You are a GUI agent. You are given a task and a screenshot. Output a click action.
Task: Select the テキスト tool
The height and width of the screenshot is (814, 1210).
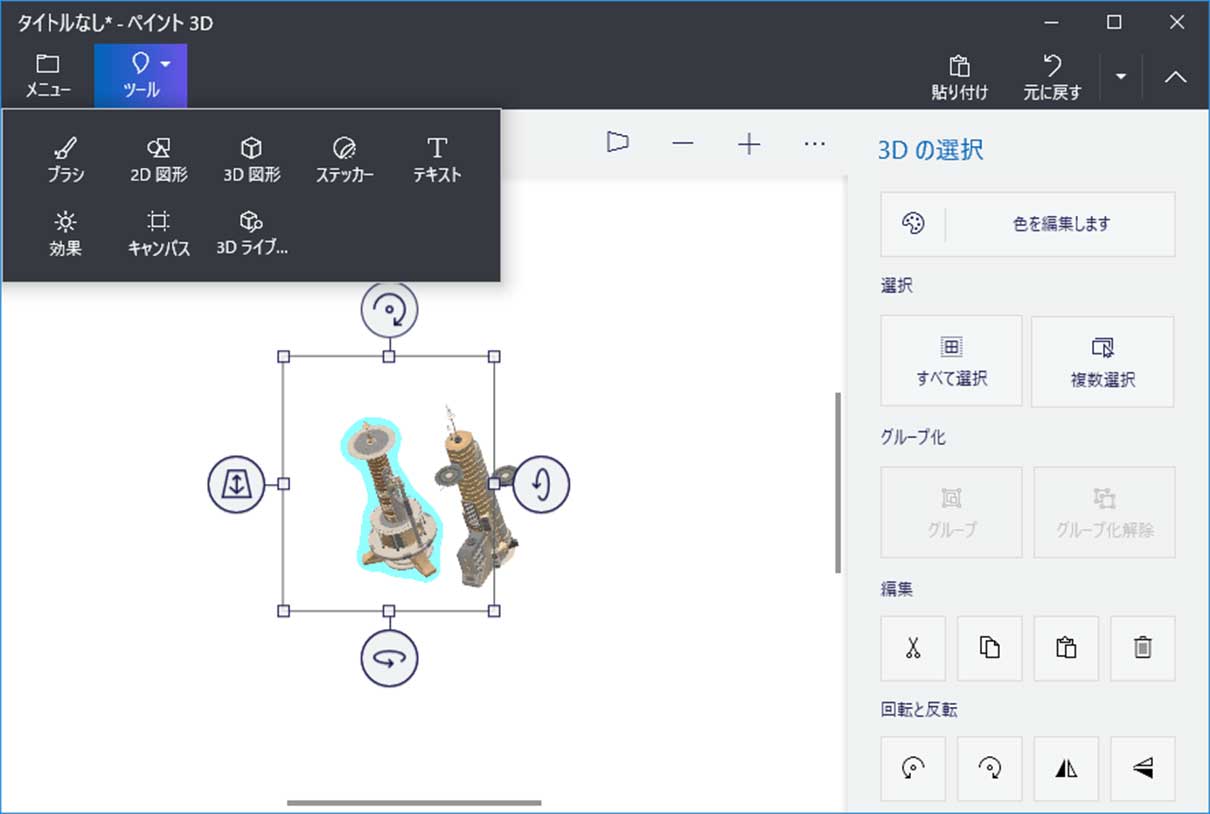[437, 161]
